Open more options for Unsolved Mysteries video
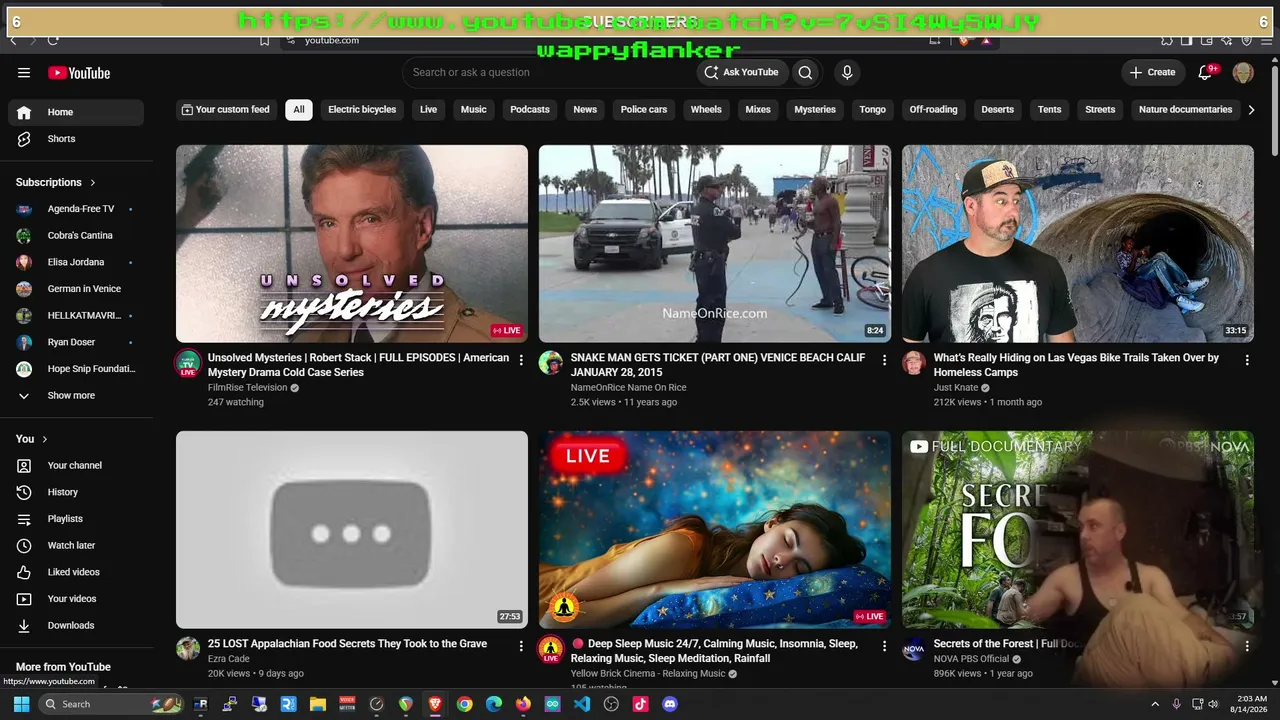Viewport: 1280px width, 720px height. point(521,360)
